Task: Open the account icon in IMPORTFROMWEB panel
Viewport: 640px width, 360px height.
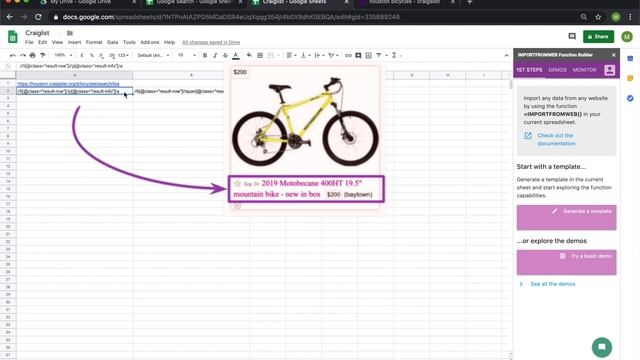Action: (x=609, y=70)
